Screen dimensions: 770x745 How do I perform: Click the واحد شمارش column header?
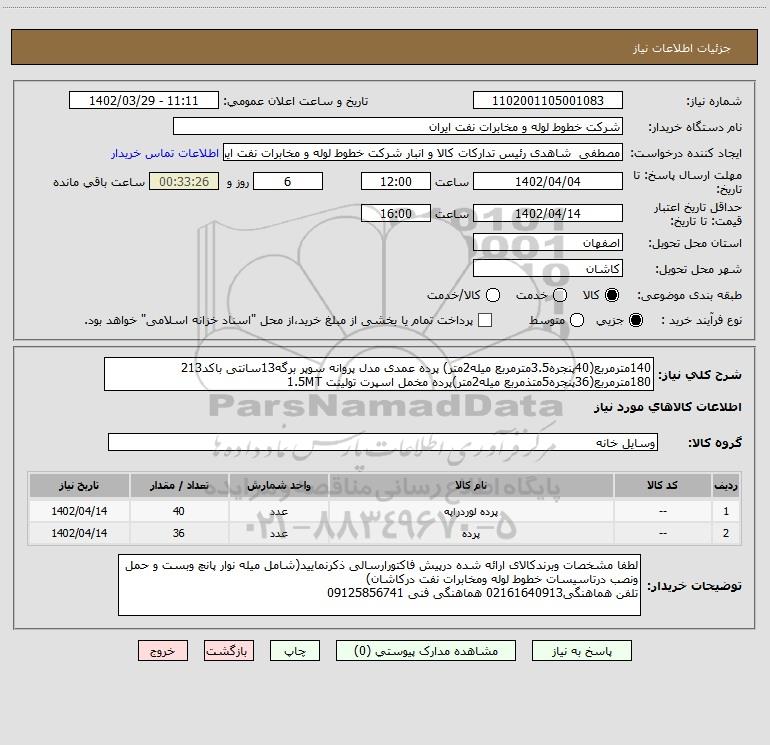278,485
